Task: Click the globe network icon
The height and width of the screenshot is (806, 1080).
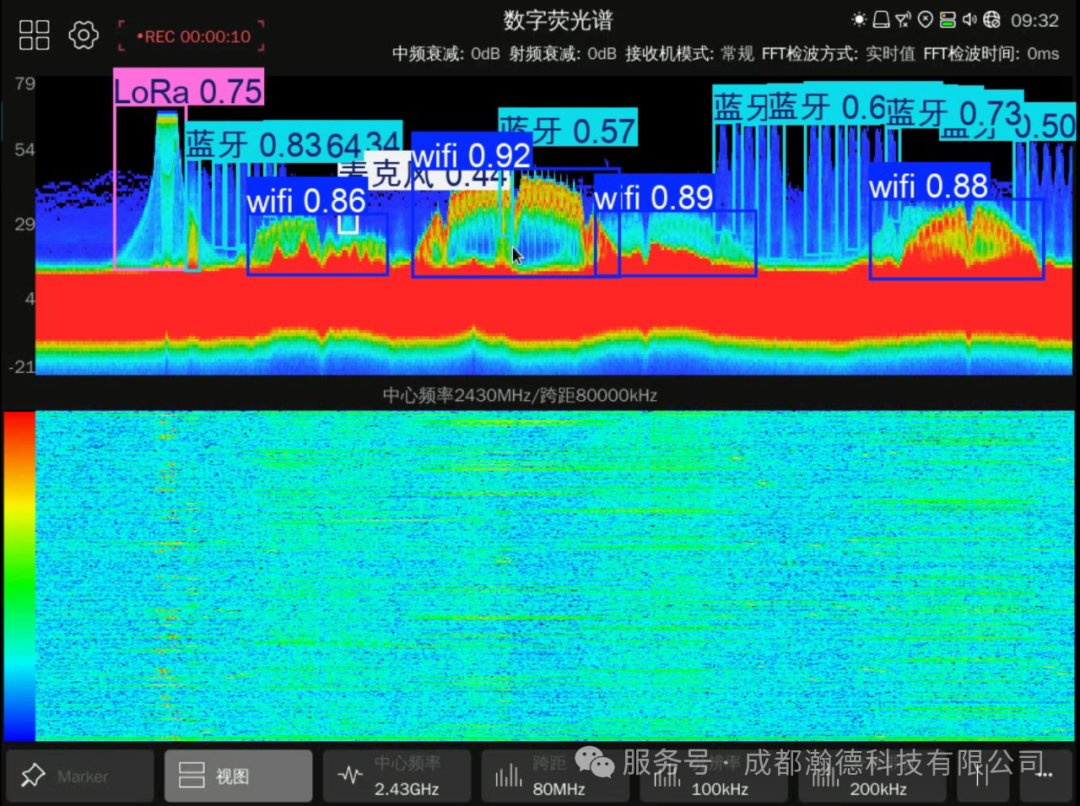Action: [x=992, y=20]
